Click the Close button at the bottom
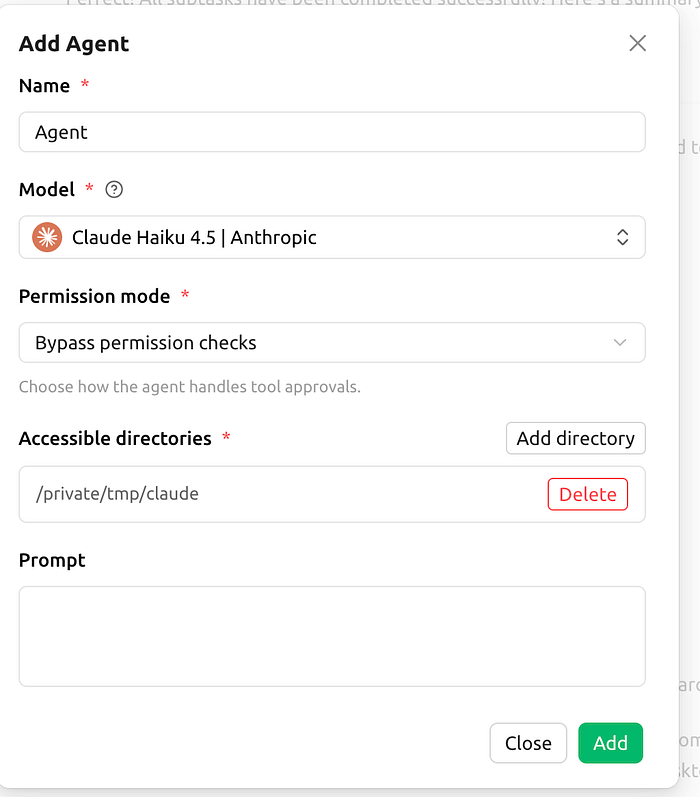This screenshot has height=797, width=700. [528, 743]
